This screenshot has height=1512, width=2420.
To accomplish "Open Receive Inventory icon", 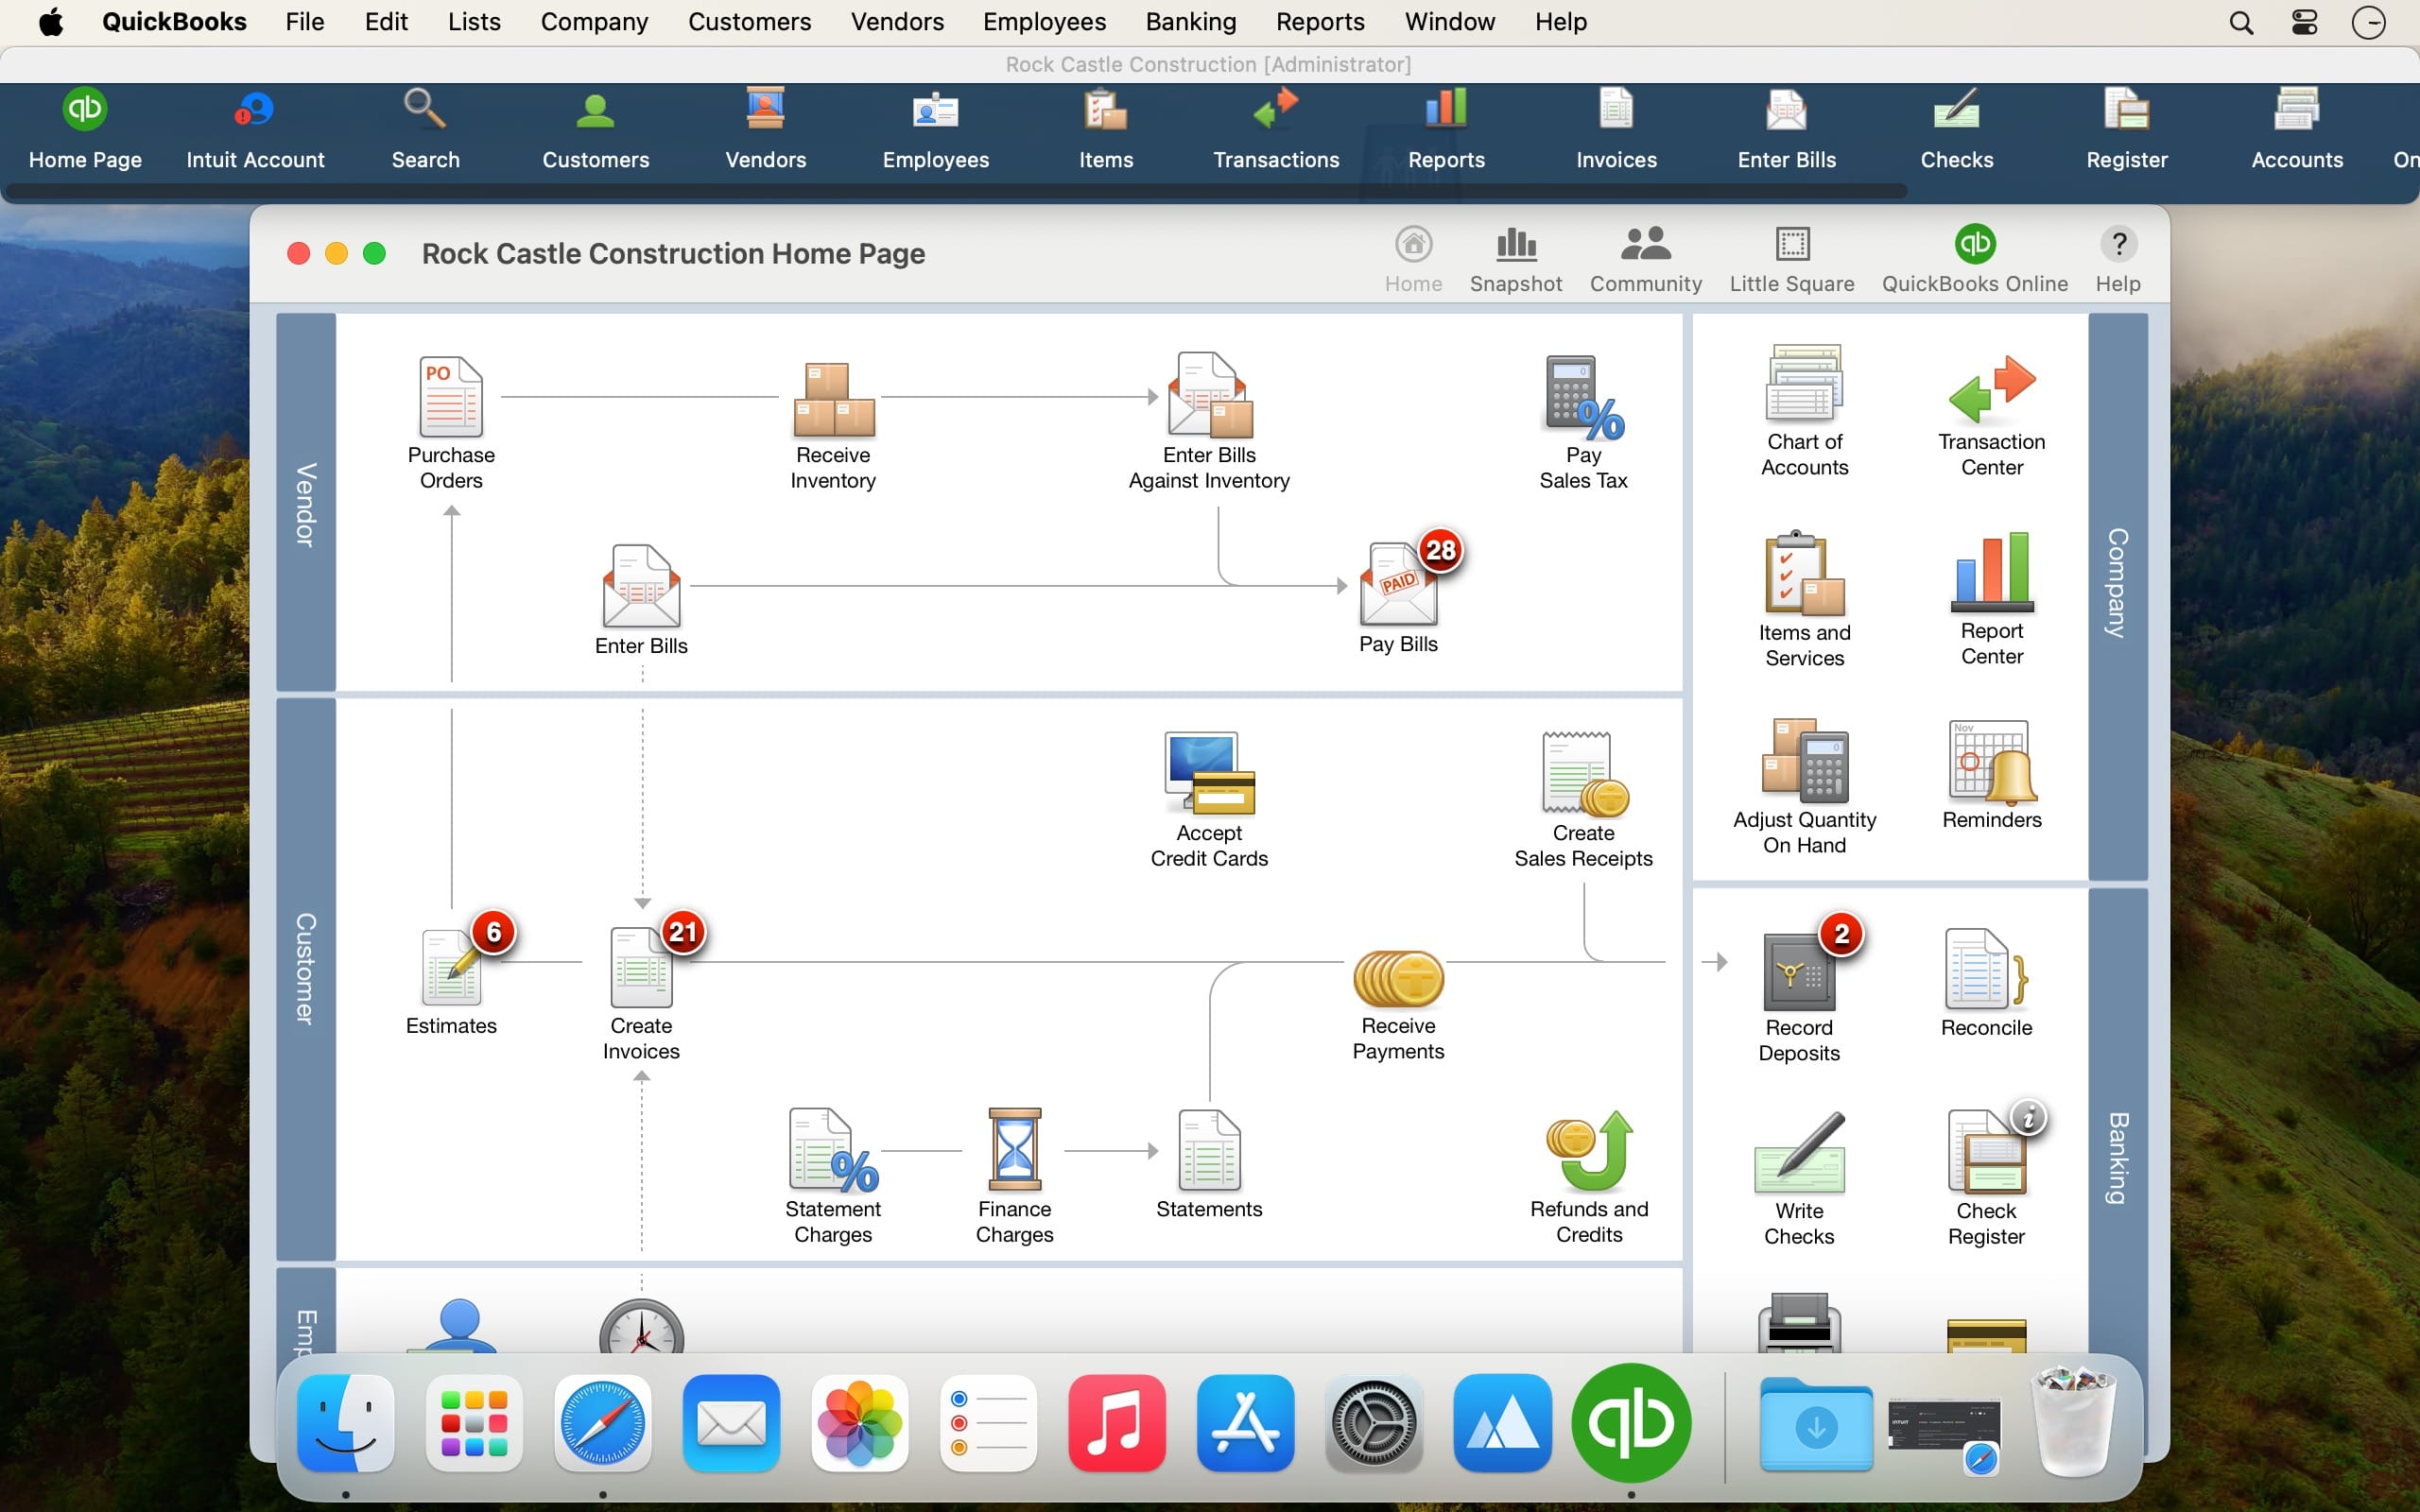I will pyautogui.click(x=833, y=399).
